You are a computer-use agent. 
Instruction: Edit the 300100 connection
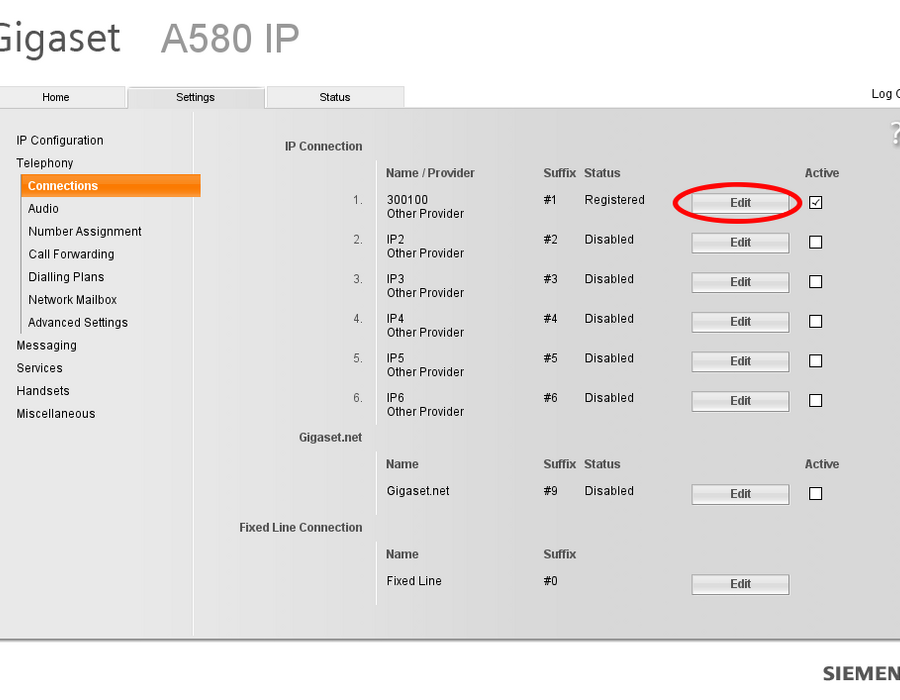coord(740,203)
